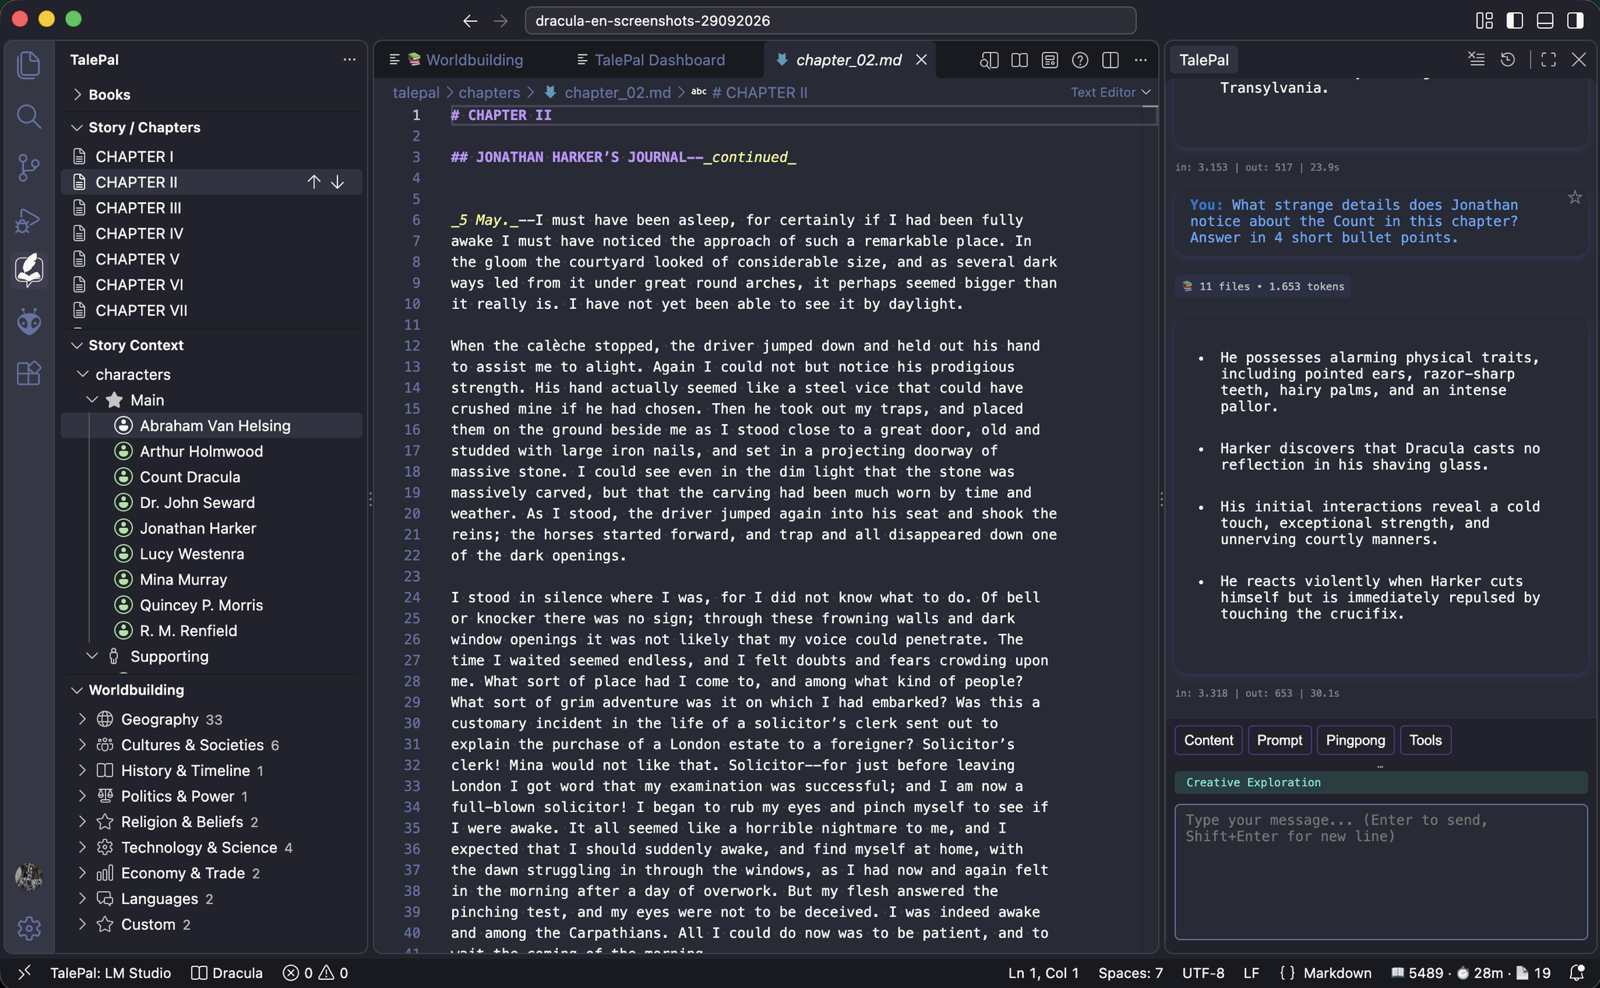Viewport: 1600px width, 988px height.
Task: Close the chapter_02.md tab
Action: click(x=921, y=60)
